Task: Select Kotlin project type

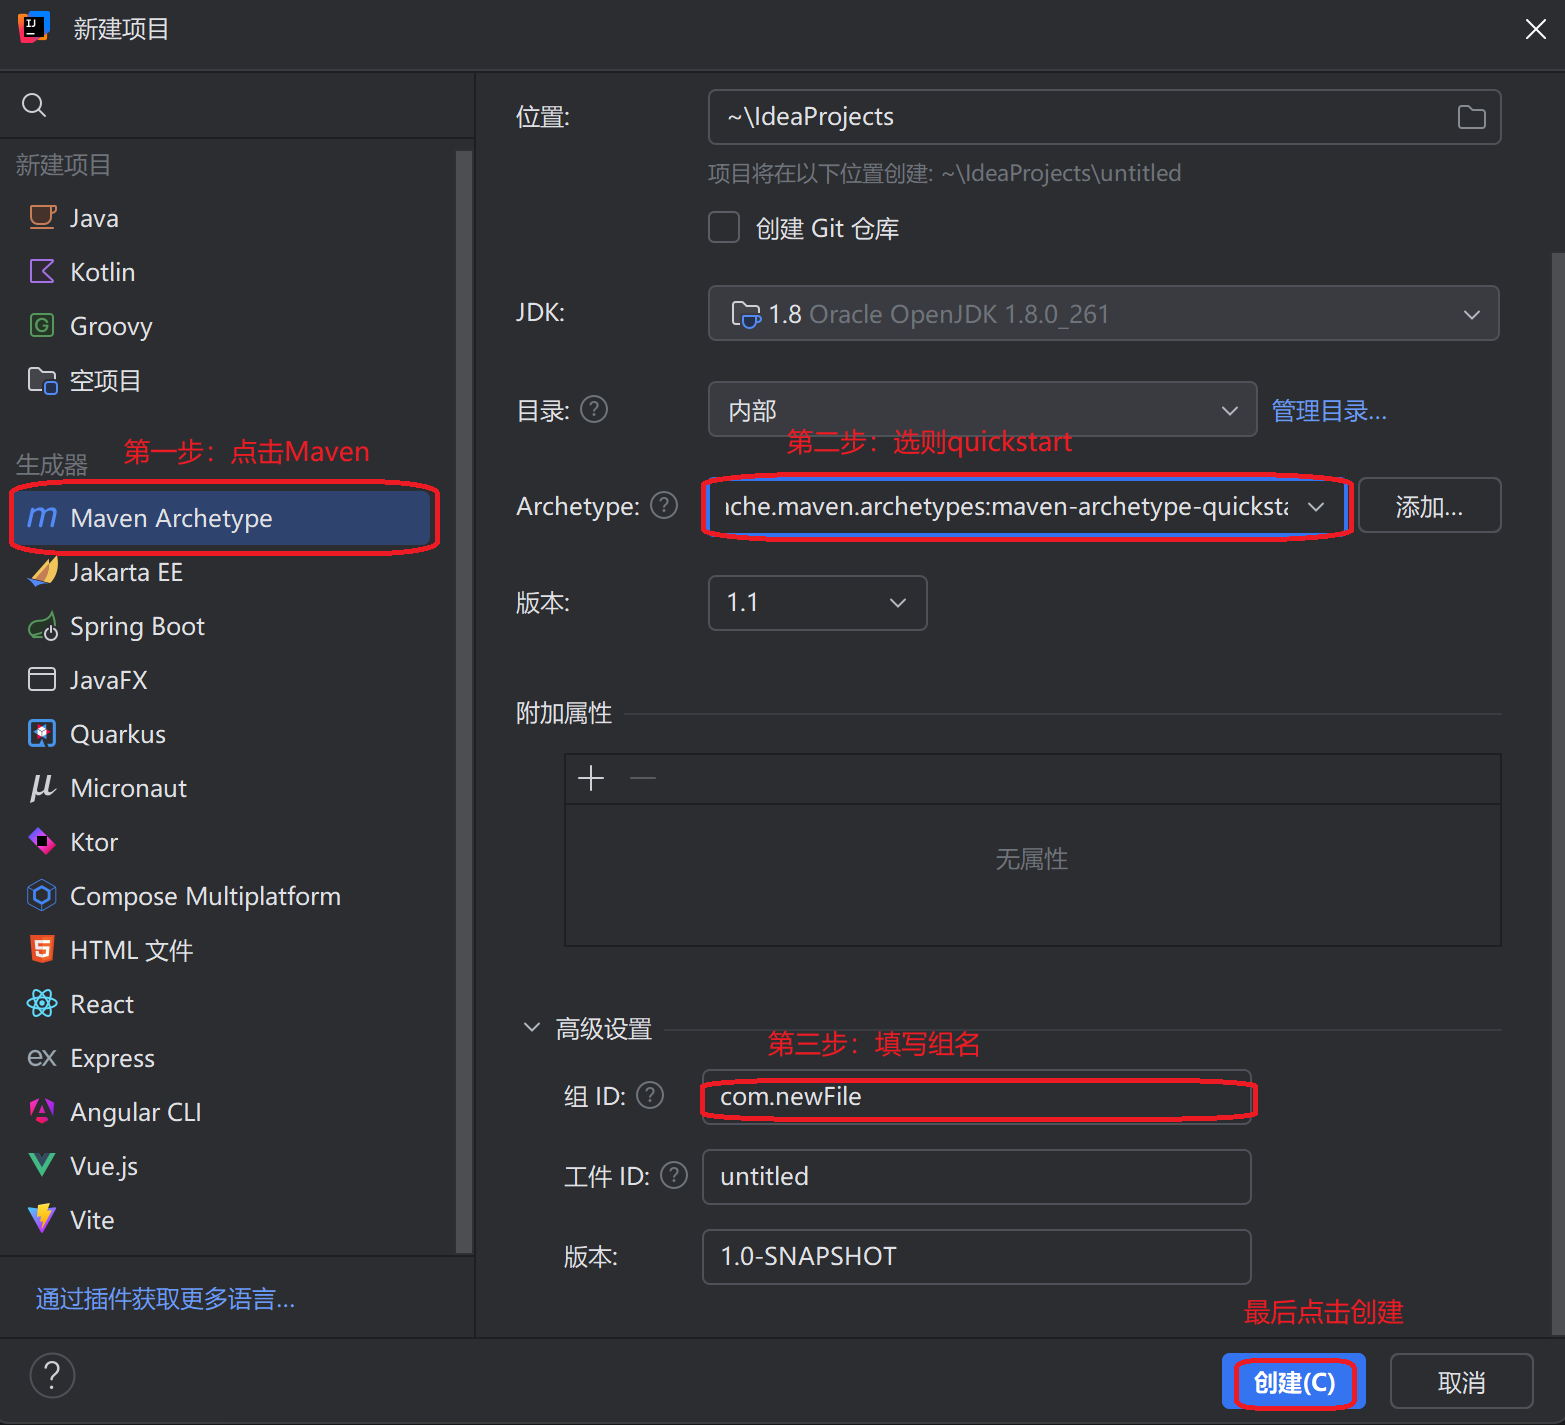Action: coord(228,271)
